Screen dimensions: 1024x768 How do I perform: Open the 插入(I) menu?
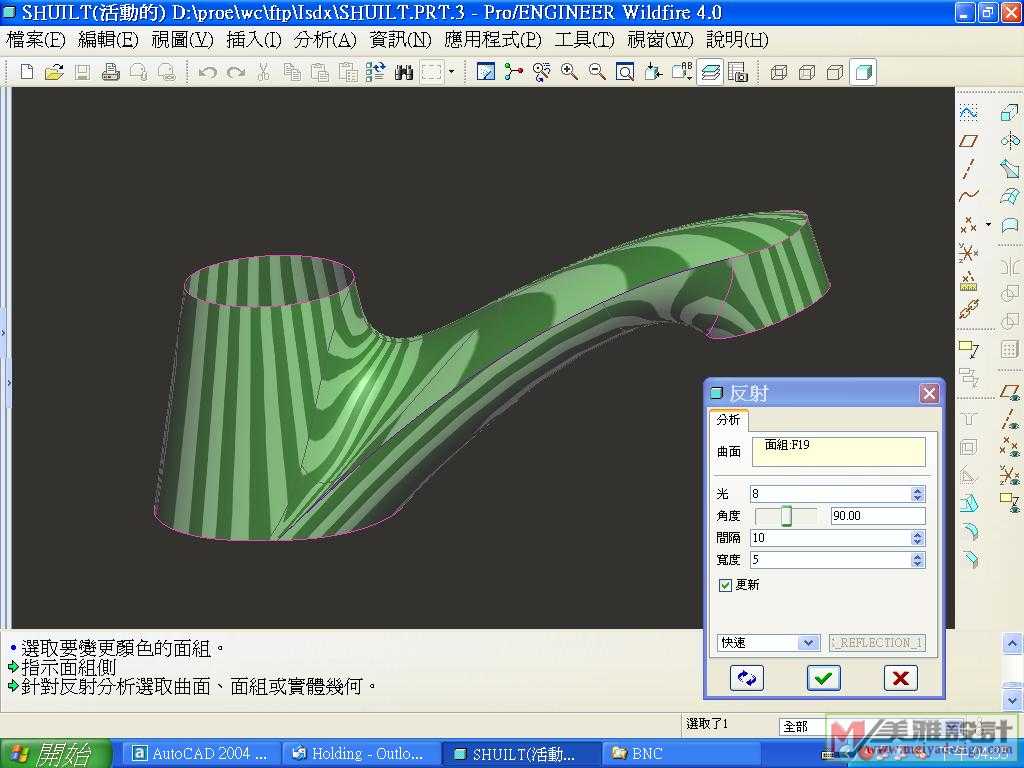254,40
